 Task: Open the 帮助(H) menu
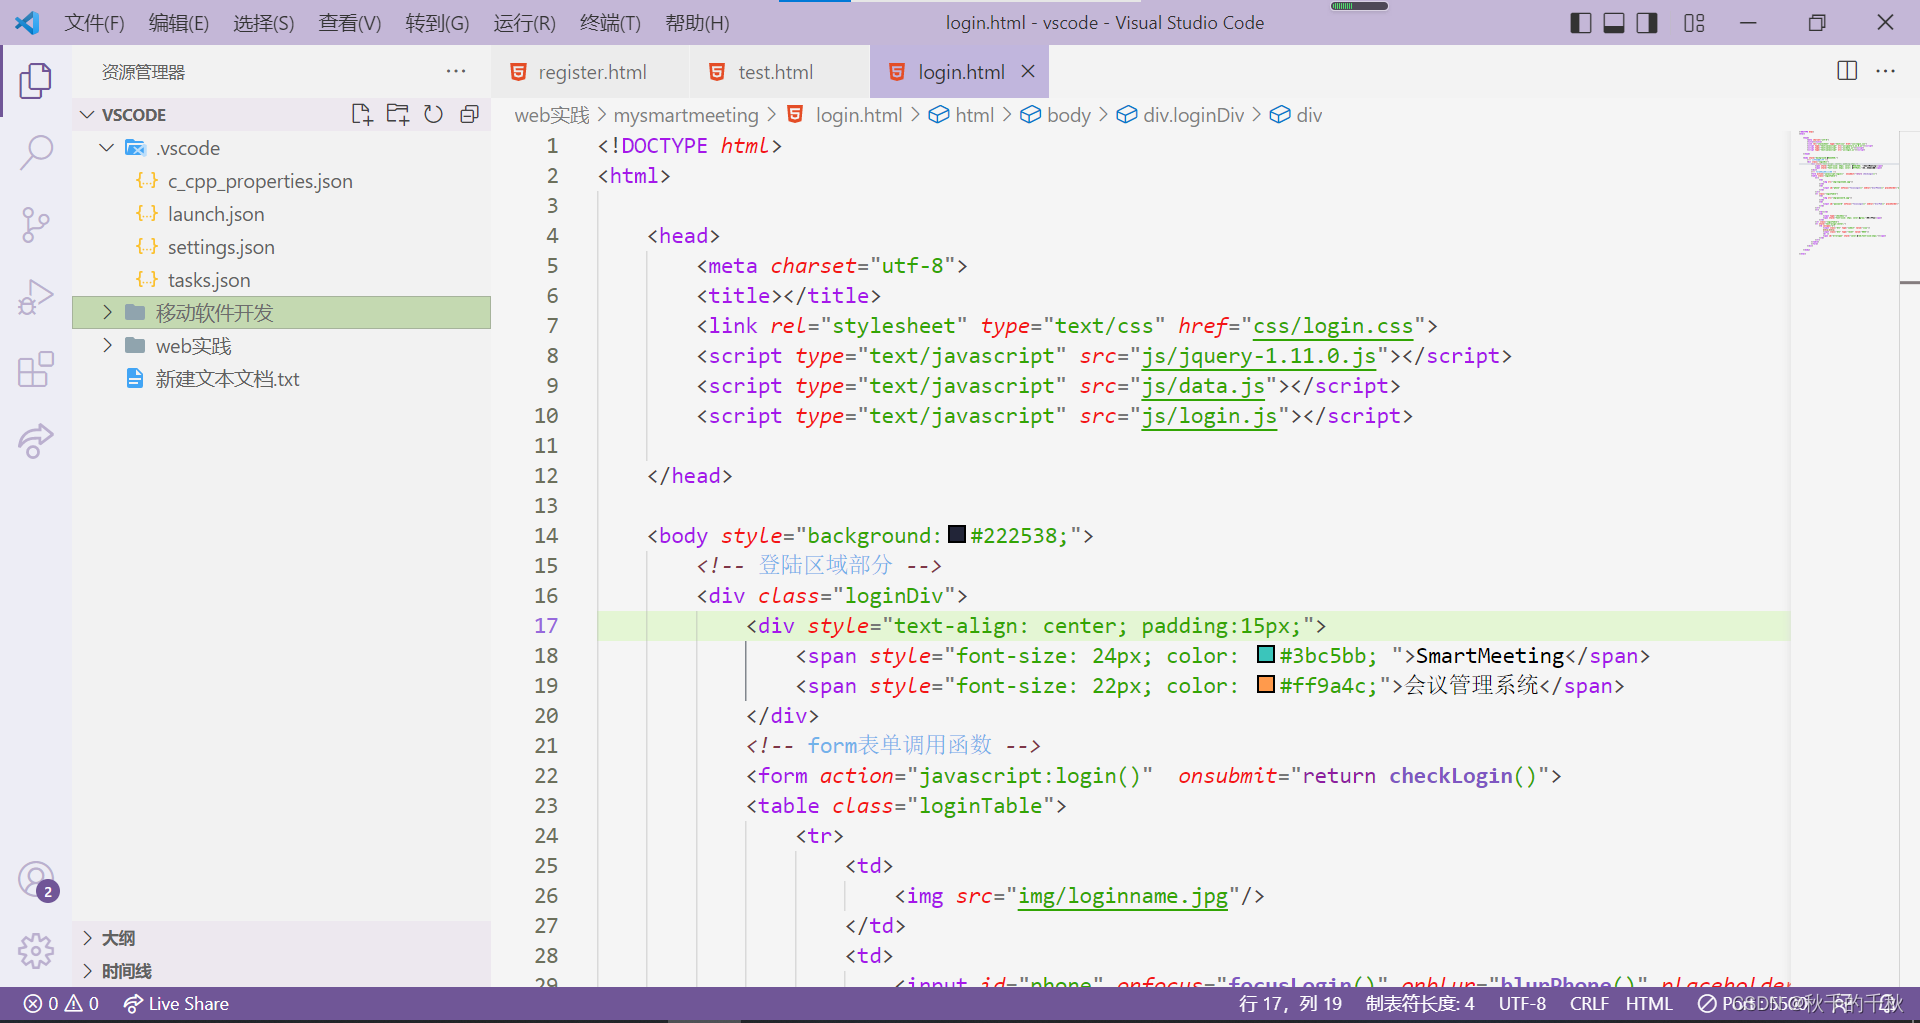tap(697, 23)
